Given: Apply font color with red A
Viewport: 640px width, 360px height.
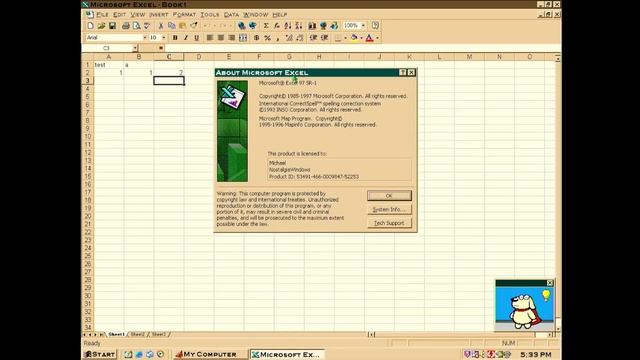Looking at the screenshot, I should tap(370, 38).
